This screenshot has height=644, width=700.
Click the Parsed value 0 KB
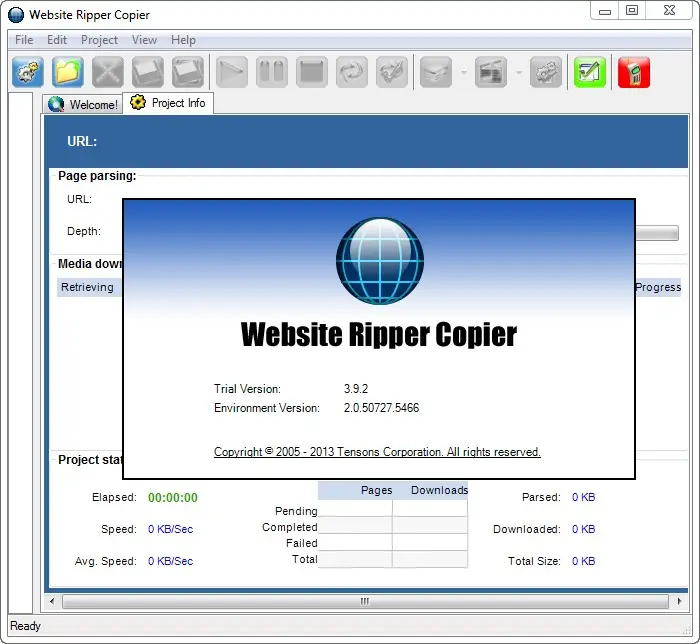click(x=583, y=497)
